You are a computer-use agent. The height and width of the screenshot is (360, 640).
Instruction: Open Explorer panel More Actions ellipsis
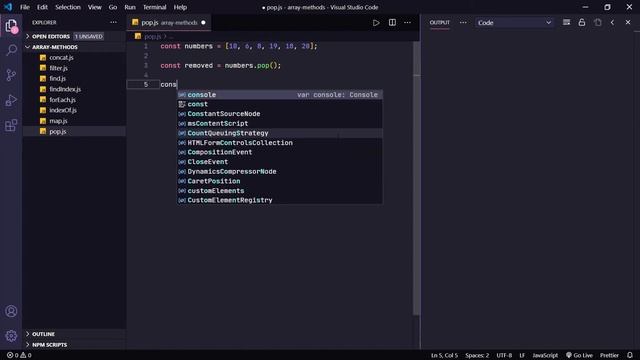tap(113, 22)
